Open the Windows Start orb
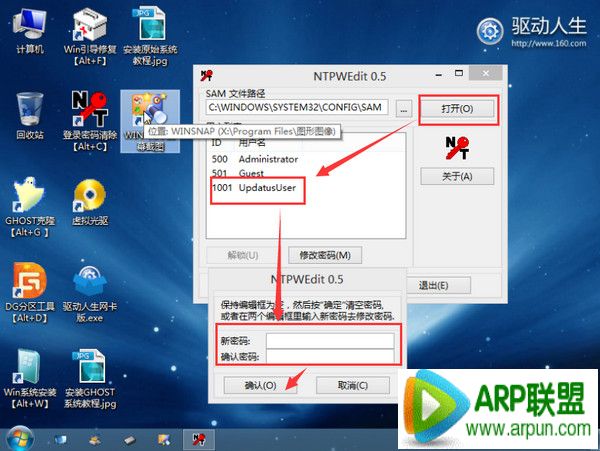 tap(18, 439)
